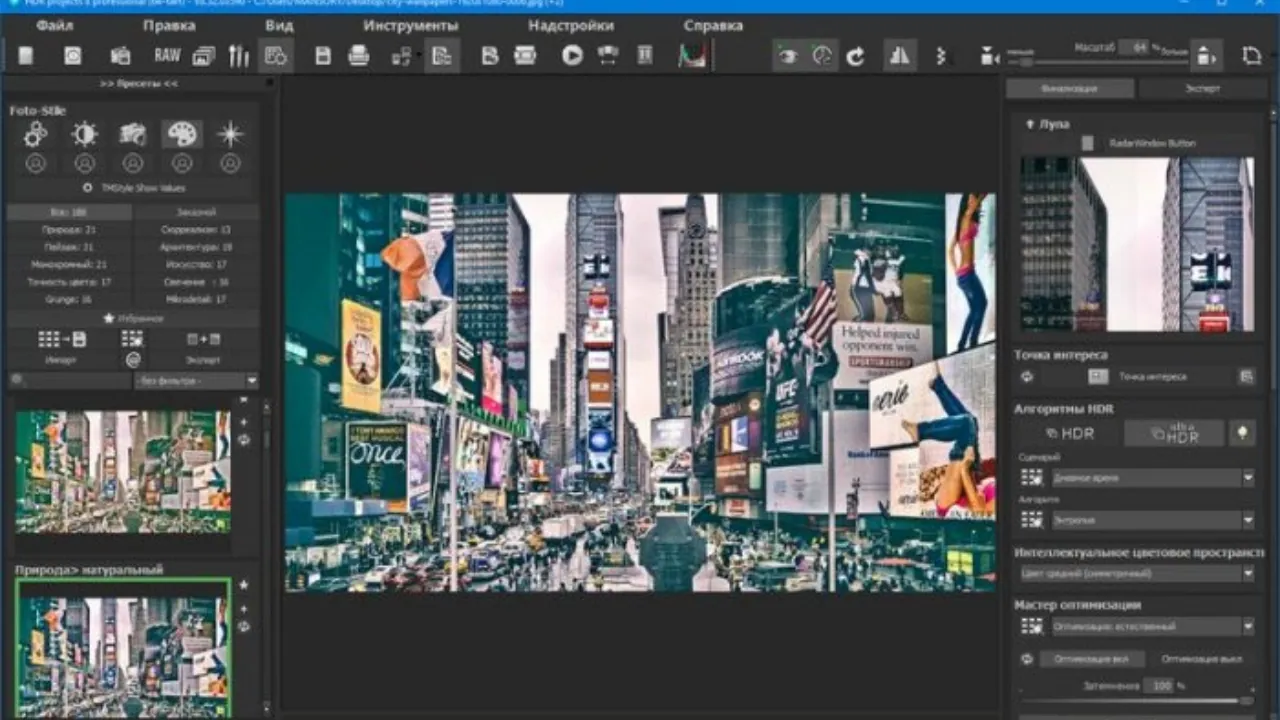This screenshot has height=720, width=1280.
Task: Adjust the Затемнение slider
Action: pyautogui.click(x=1135, y=701)
